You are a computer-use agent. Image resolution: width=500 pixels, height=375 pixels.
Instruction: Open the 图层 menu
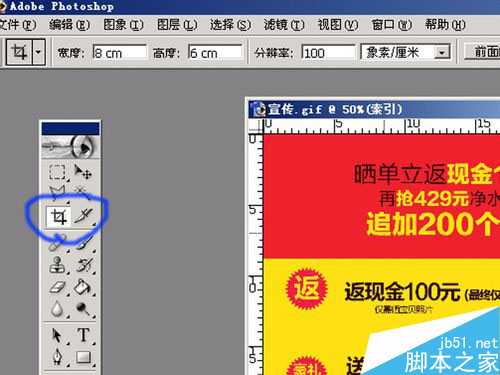point(177,25)
